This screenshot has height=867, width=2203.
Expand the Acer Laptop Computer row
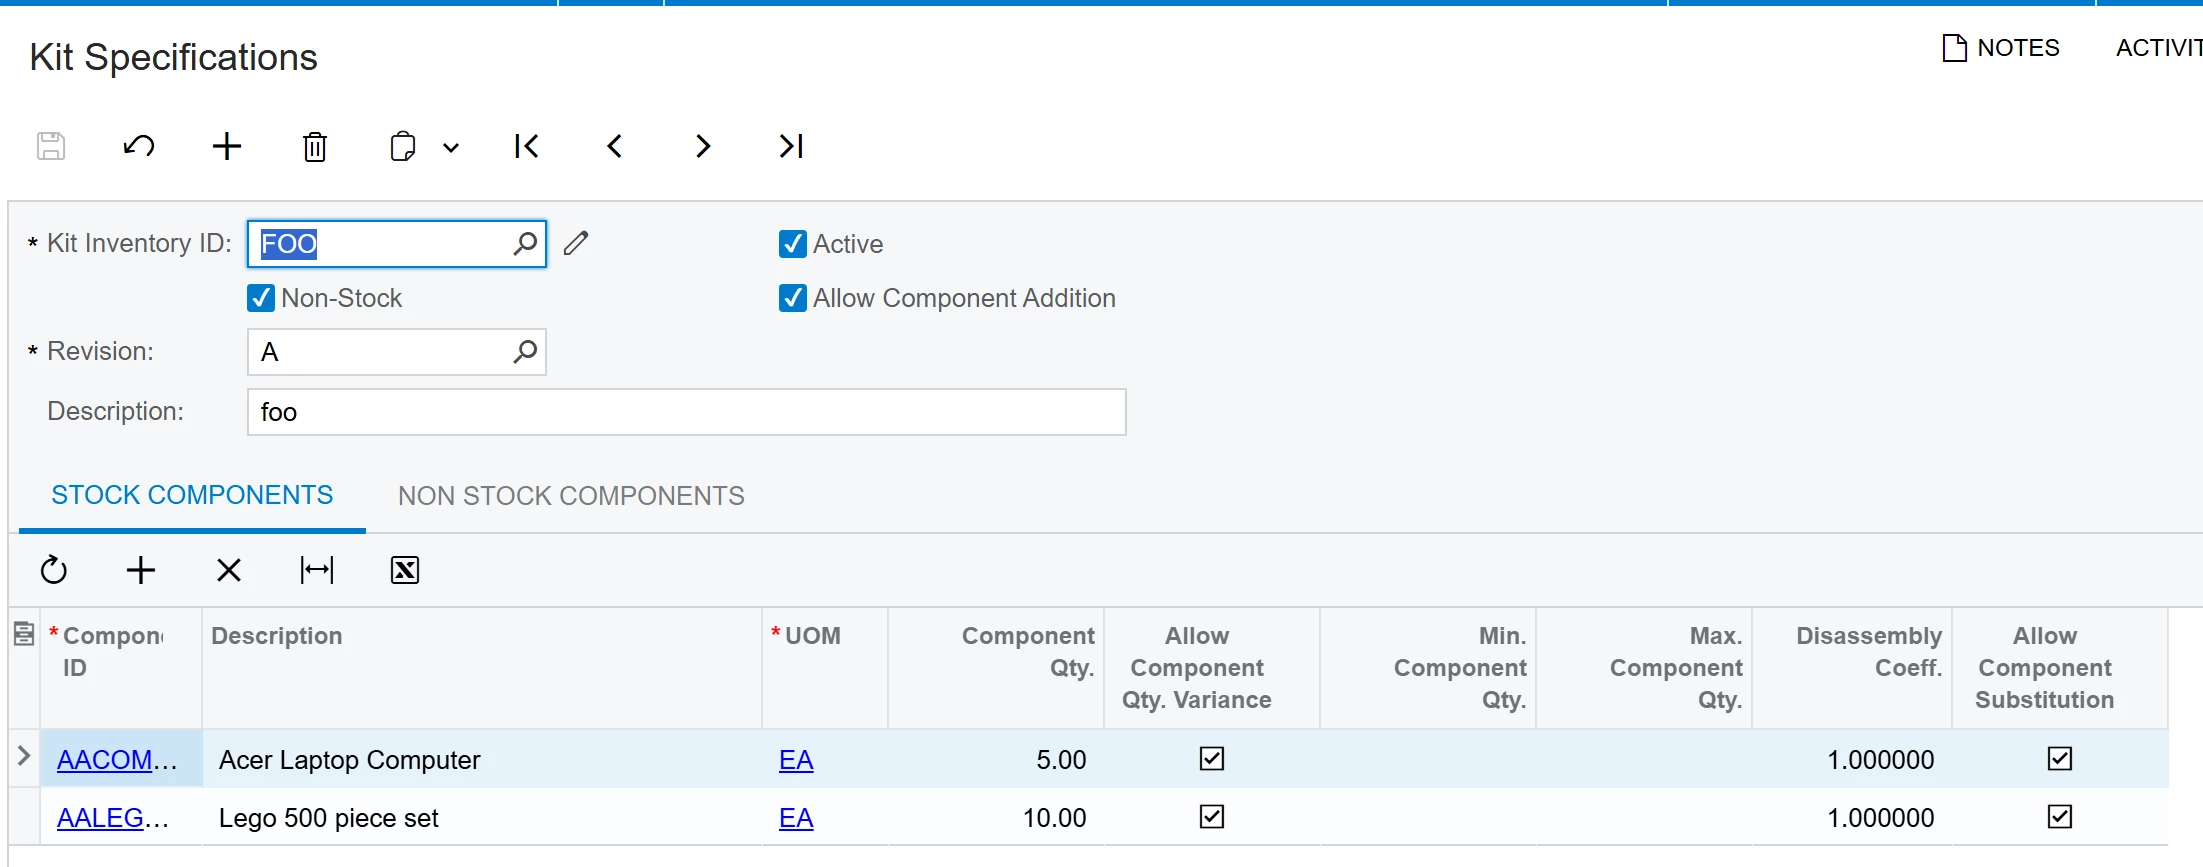tap(24, 756)
